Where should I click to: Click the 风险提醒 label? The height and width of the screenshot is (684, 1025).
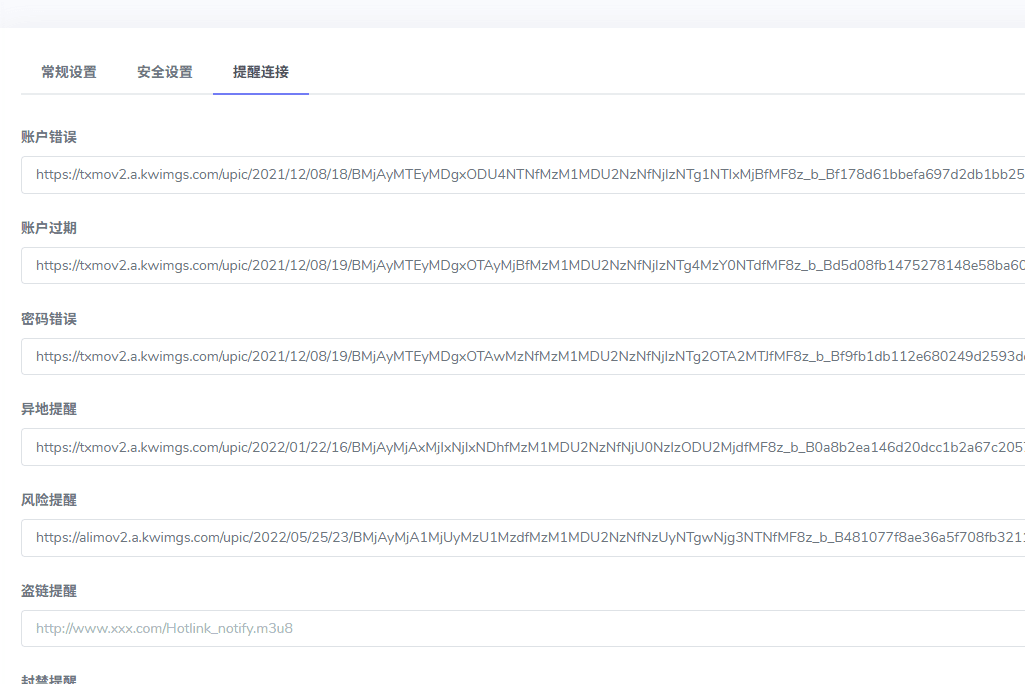pyautogui.click(x=49, y=500)
